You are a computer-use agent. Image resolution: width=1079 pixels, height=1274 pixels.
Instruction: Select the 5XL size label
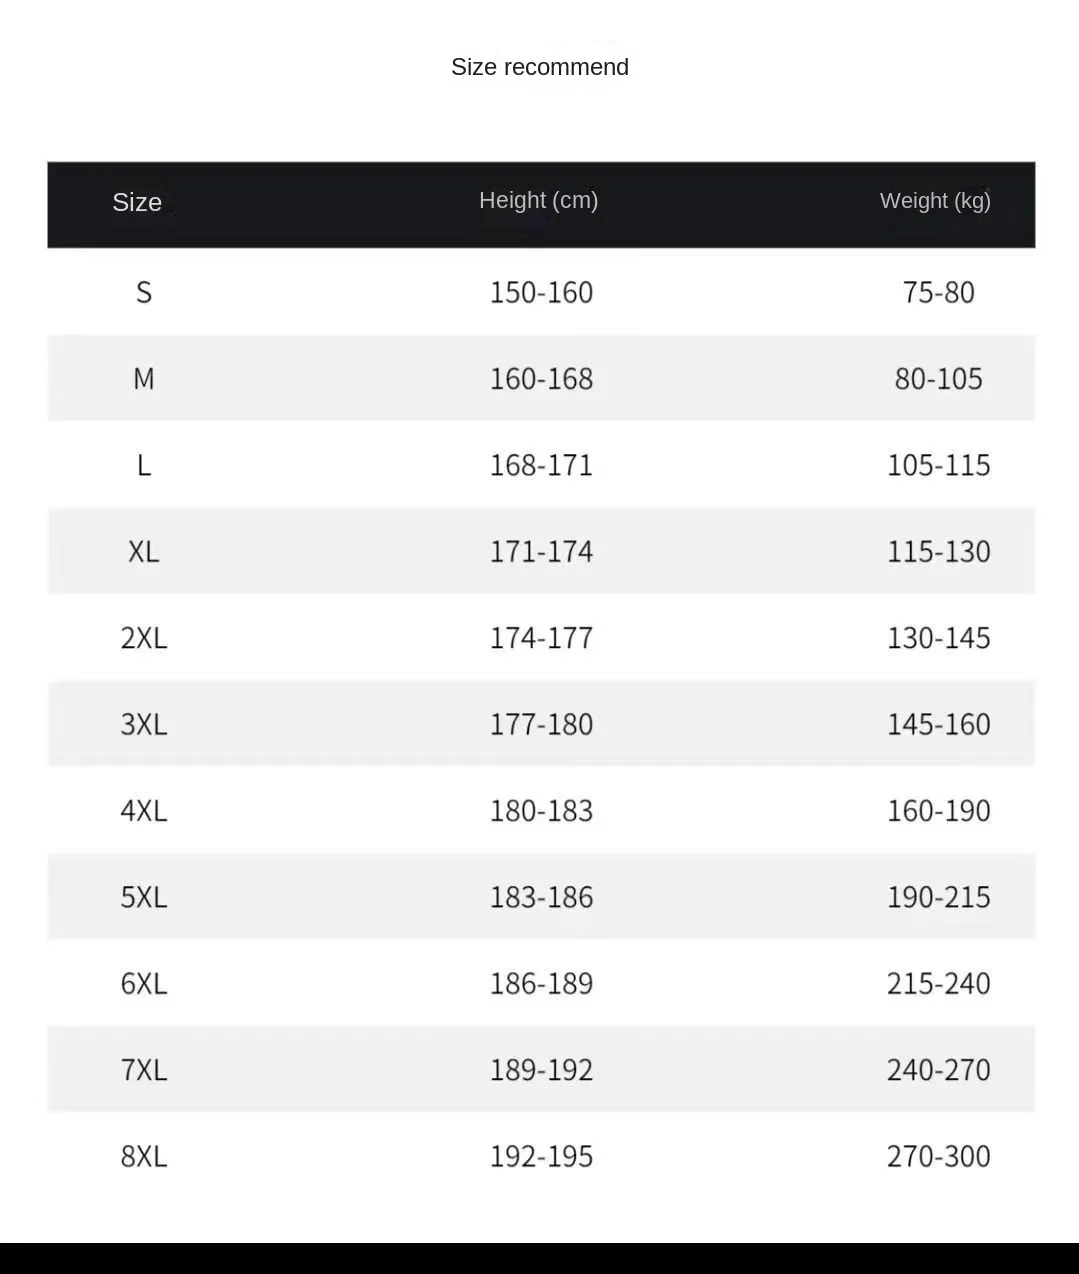coord(144,897)
